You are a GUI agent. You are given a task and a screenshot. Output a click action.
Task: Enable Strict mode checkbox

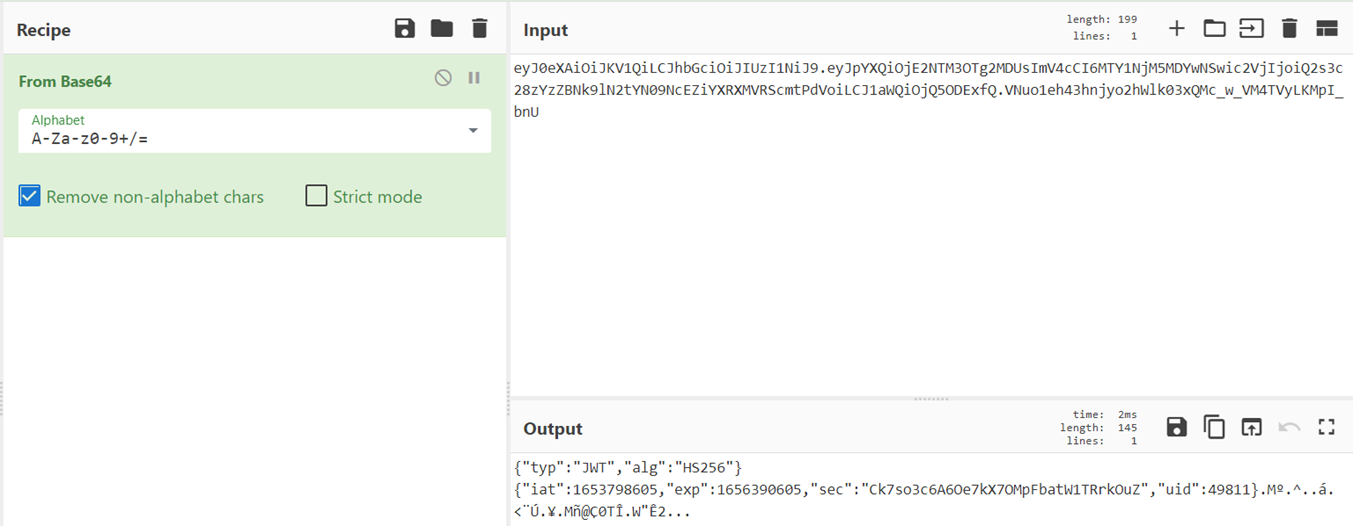(317, 196)
